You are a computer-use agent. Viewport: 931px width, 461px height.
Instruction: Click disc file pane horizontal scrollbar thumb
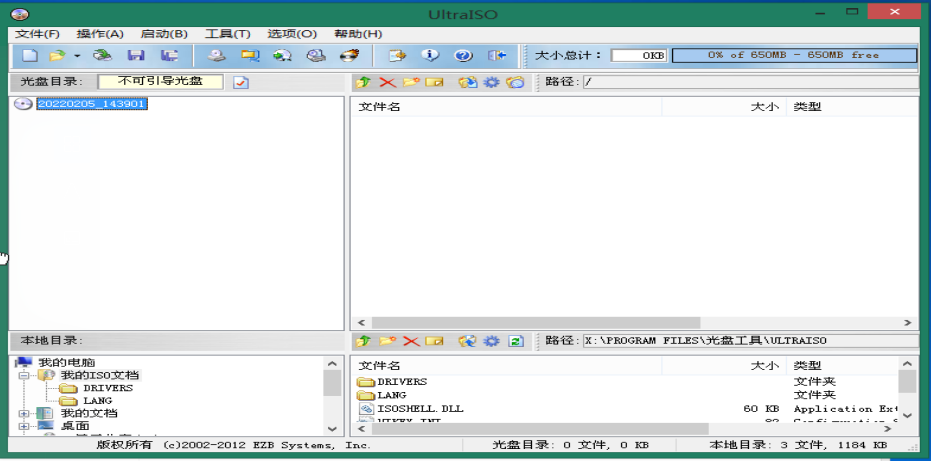[x=536, y=323]
